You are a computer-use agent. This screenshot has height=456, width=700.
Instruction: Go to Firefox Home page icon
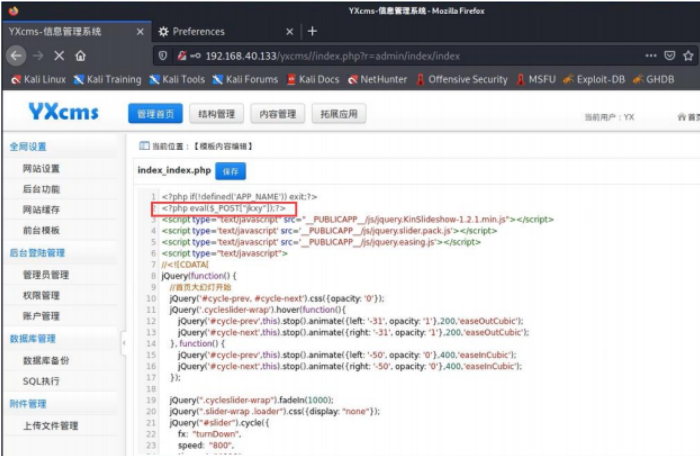point(80,56)
